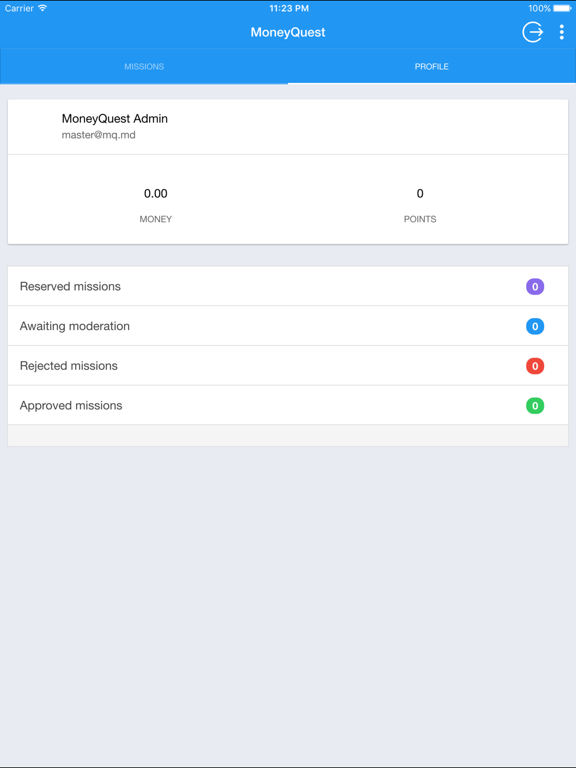Open the Approved missions row
The image size is (576, 768).
coord(288,406)
